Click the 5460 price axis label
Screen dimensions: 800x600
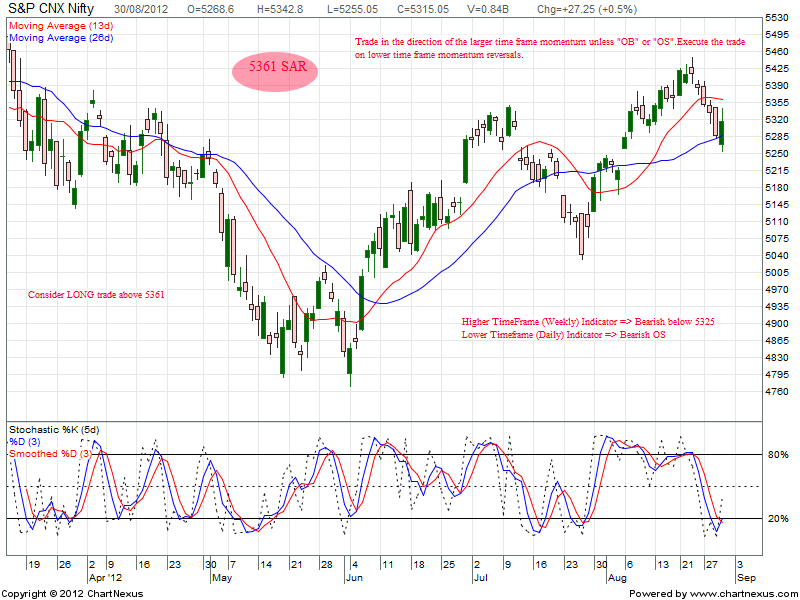777,52
